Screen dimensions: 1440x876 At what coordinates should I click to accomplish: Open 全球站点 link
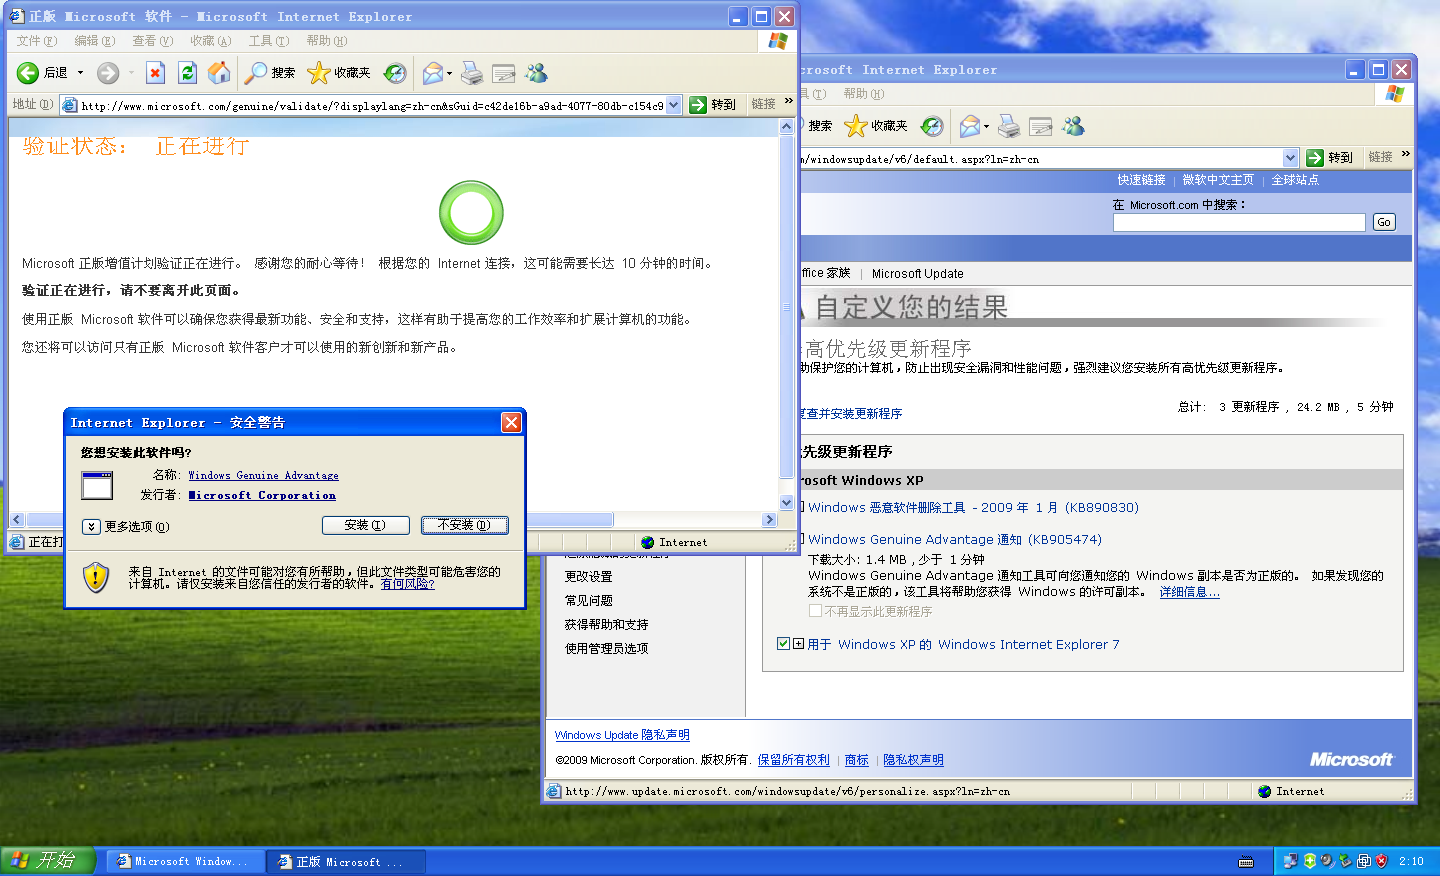tap(1295, 180)
